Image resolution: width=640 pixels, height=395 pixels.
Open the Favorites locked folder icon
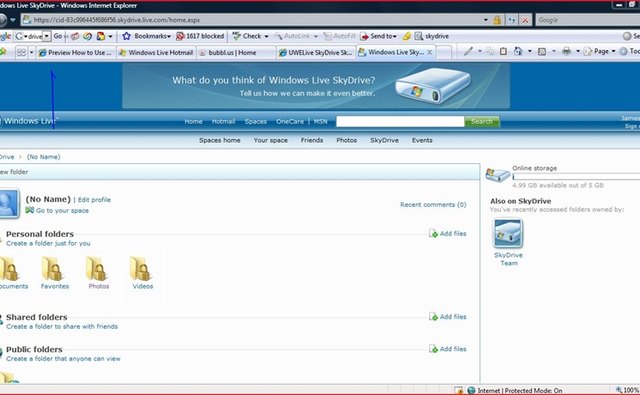[53, 269]
